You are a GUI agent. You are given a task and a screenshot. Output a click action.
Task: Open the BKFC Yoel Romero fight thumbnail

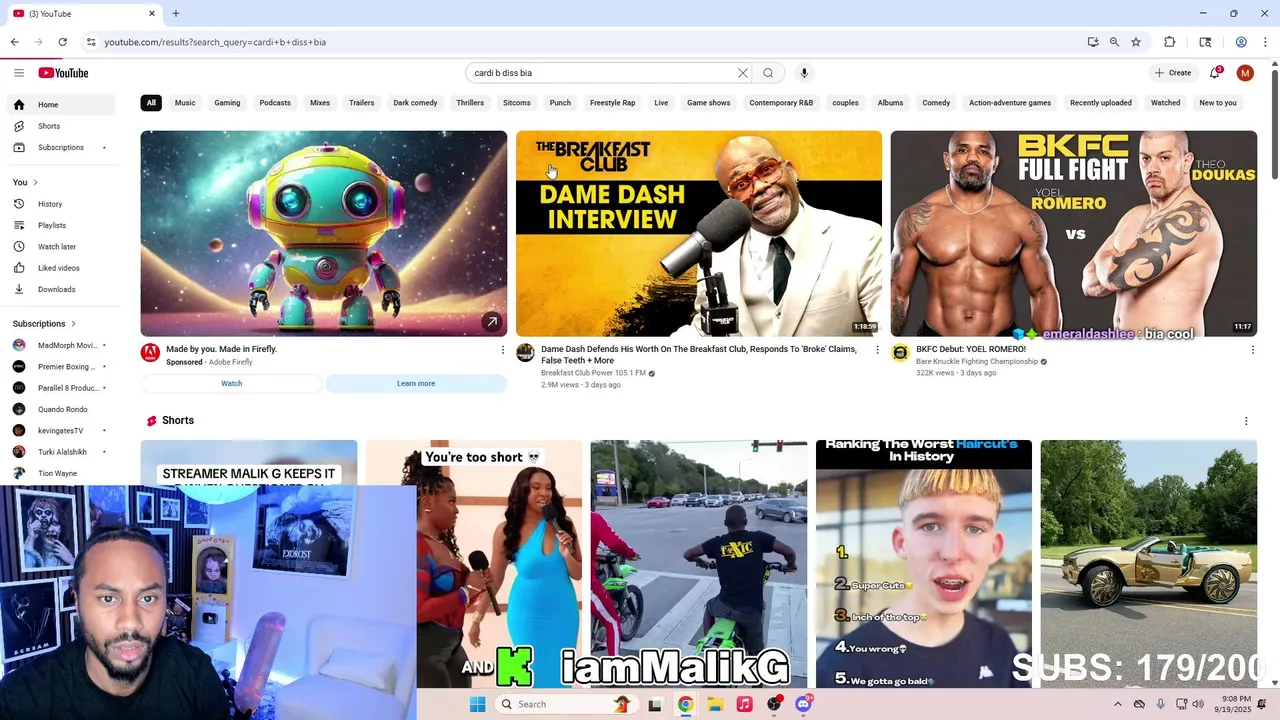[x=1074, y=233]
